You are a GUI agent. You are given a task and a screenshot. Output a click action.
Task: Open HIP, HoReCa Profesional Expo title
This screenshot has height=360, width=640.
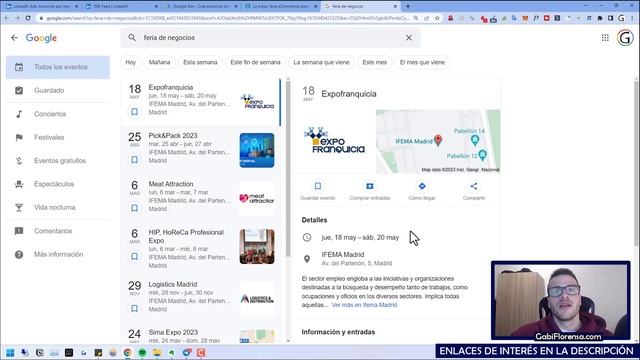coord(186,236)
